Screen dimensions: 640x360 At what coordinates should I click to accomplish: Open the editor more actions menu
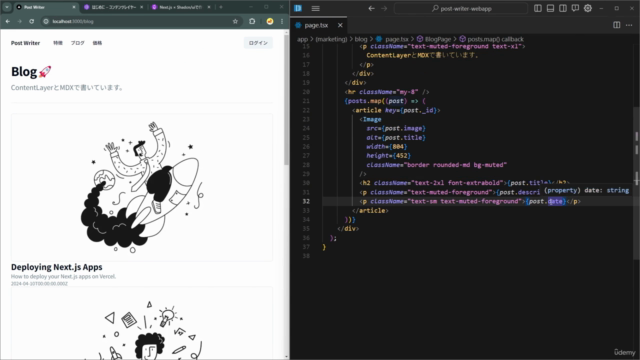629,25
